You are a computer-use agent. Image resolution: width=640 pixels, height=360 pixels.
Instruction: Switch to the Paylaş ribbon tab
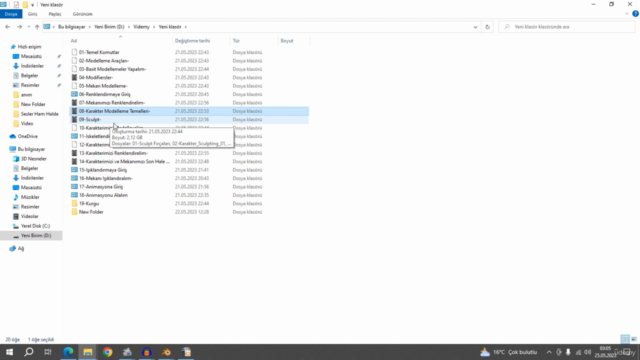point(55,14)
